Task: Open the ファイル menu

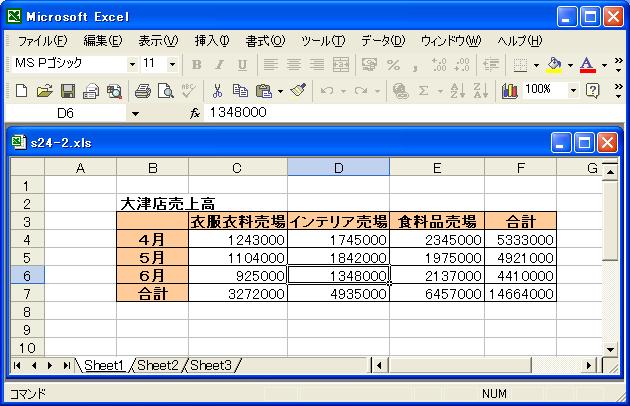Action: [43, 41]
